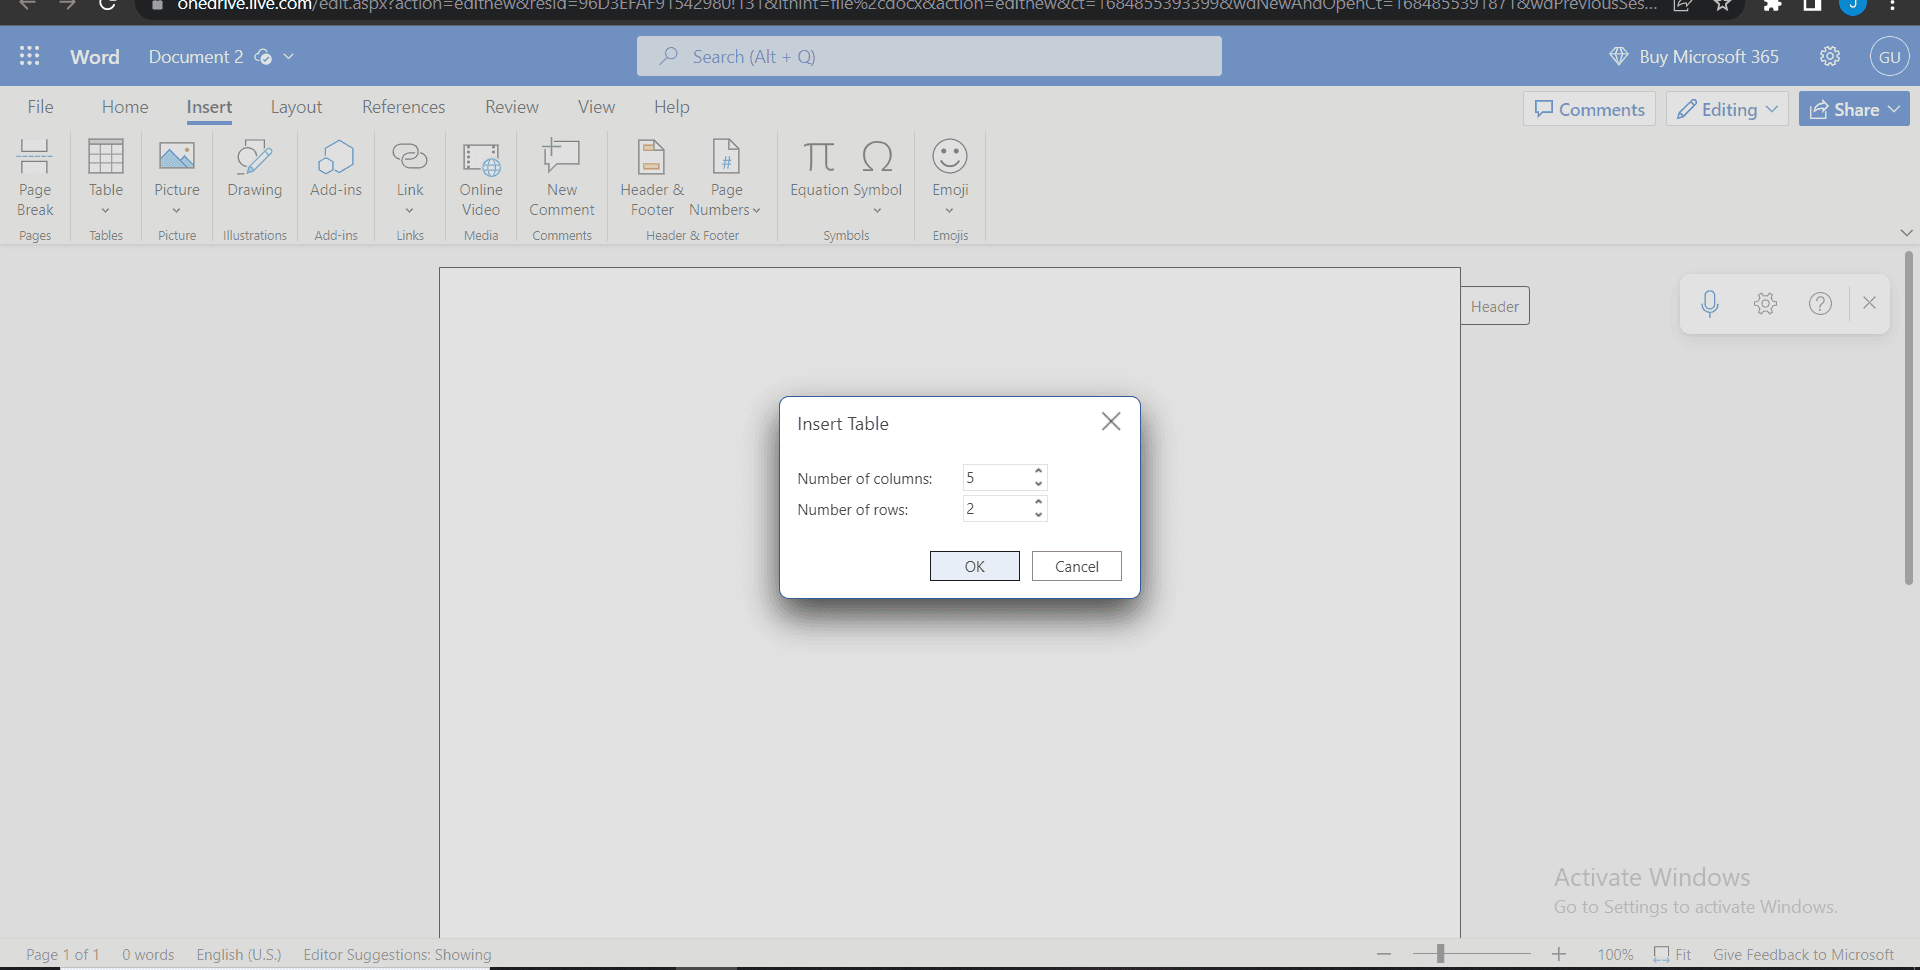Open the Add-ins icon

tap(336, 158)
